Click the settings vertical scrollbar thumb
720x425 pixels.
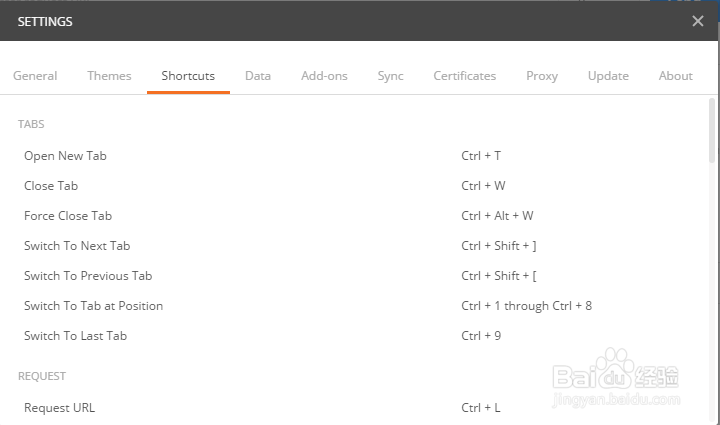pos(712,131)
